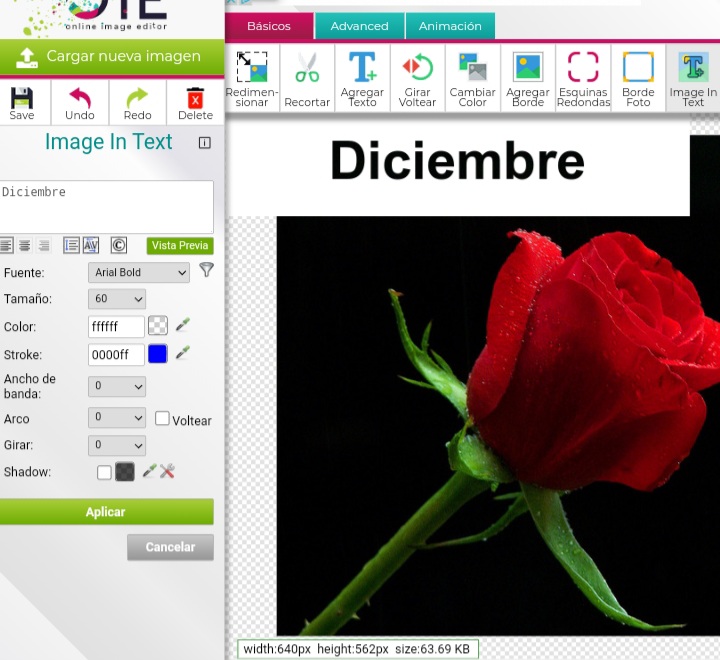Open the Esquinas Redondas tool

click(583, 79)
